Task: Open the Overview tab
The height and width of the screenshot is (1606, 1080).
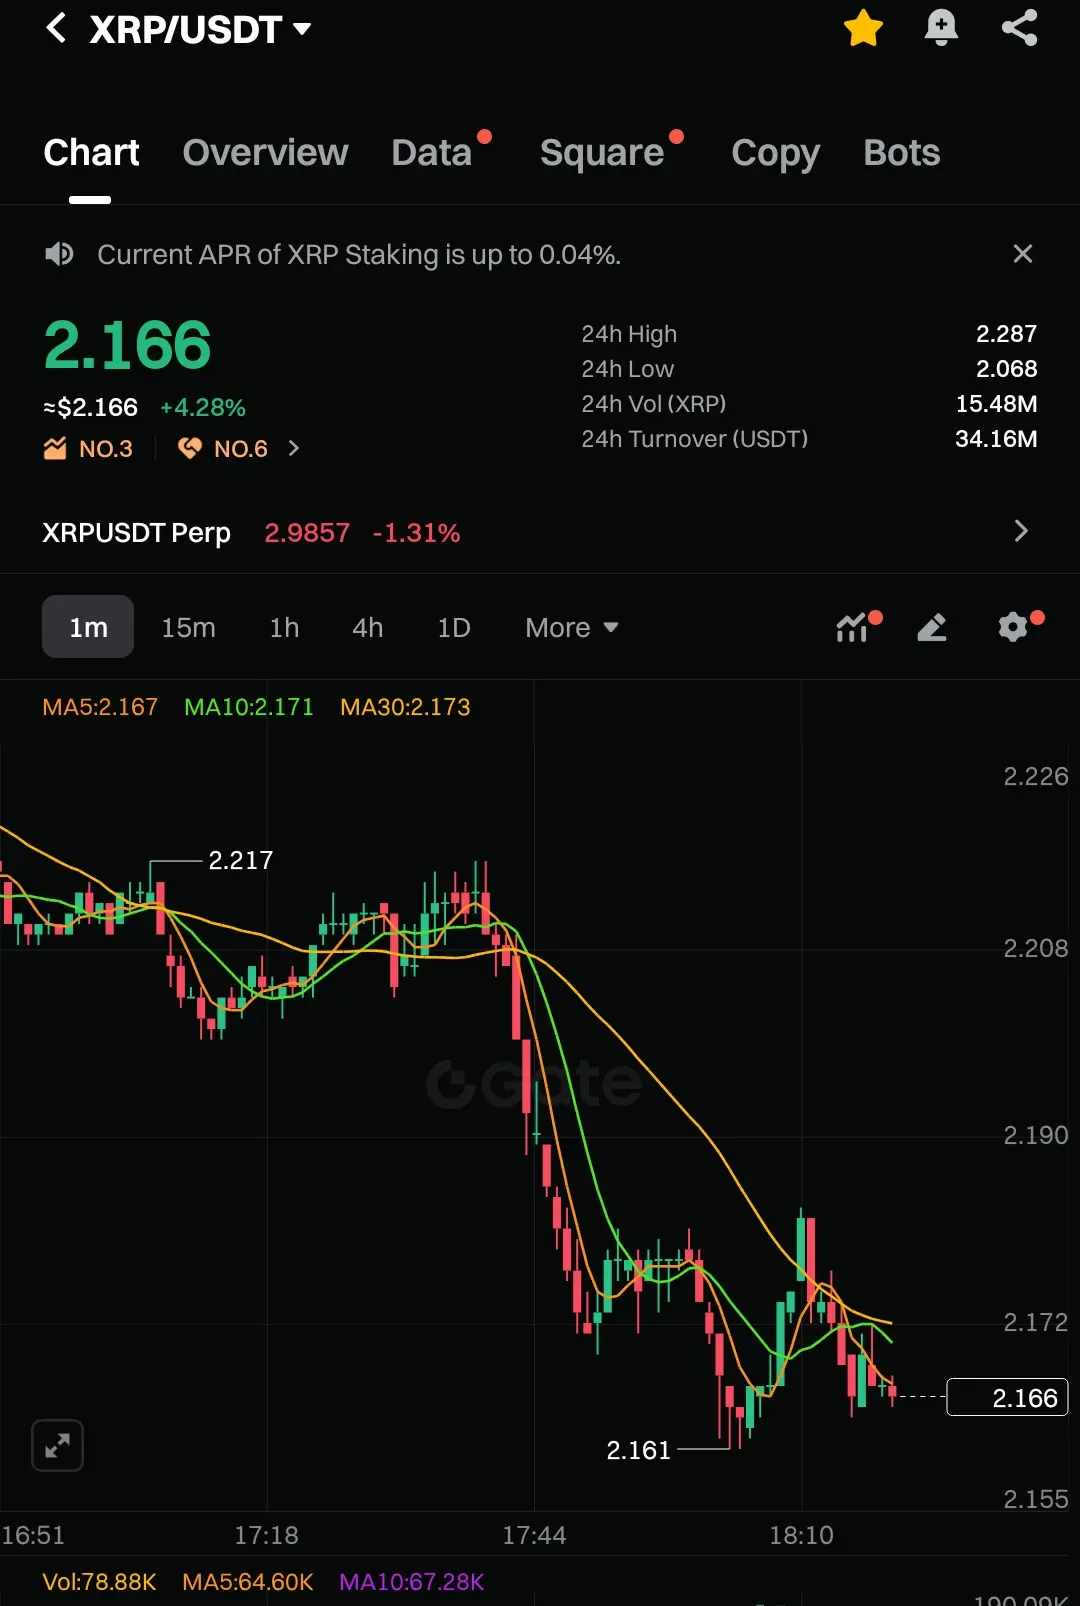Action: (x=265, y=153)
